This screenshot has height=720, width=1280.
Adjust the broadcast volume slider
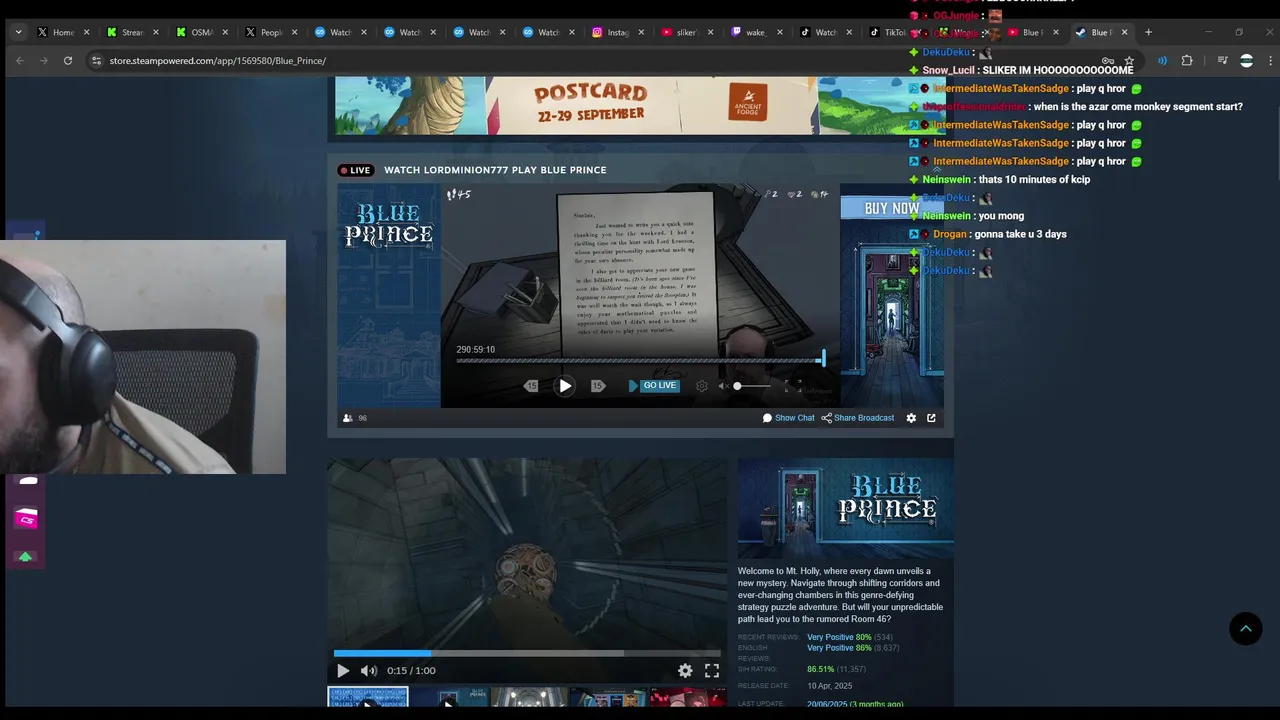pyautogui.click(x=753, y=386)
